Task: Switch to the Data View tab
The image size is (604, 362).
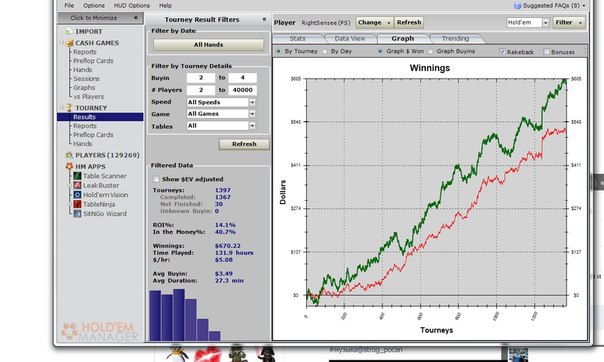Action: tap(350, 39)
